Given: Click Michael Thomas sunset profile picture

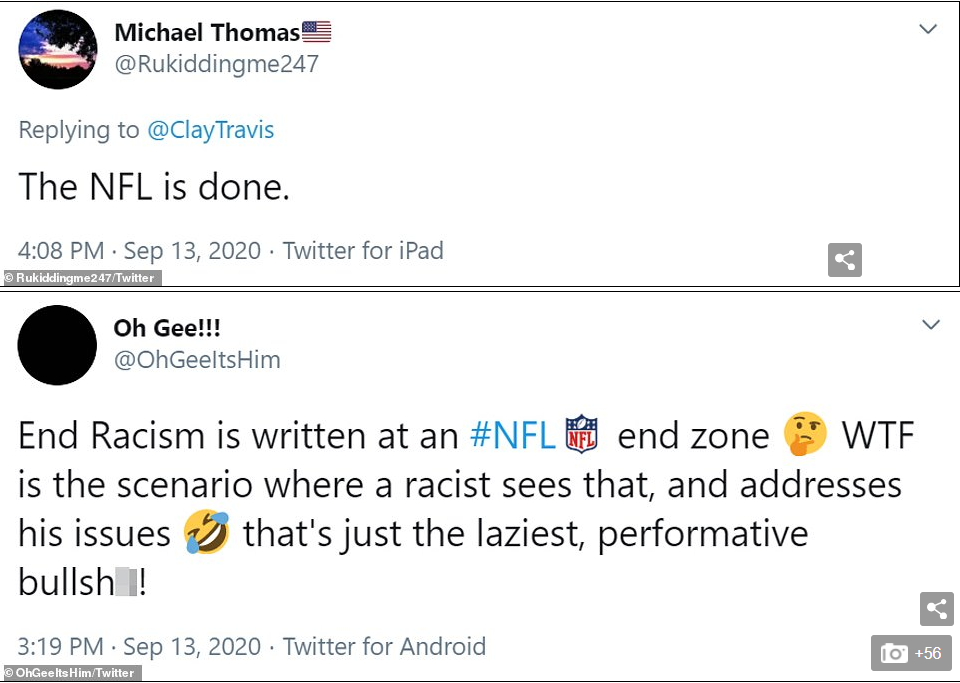Looking at the screenshot, I should pyautogui.click(x=58, y=49).
